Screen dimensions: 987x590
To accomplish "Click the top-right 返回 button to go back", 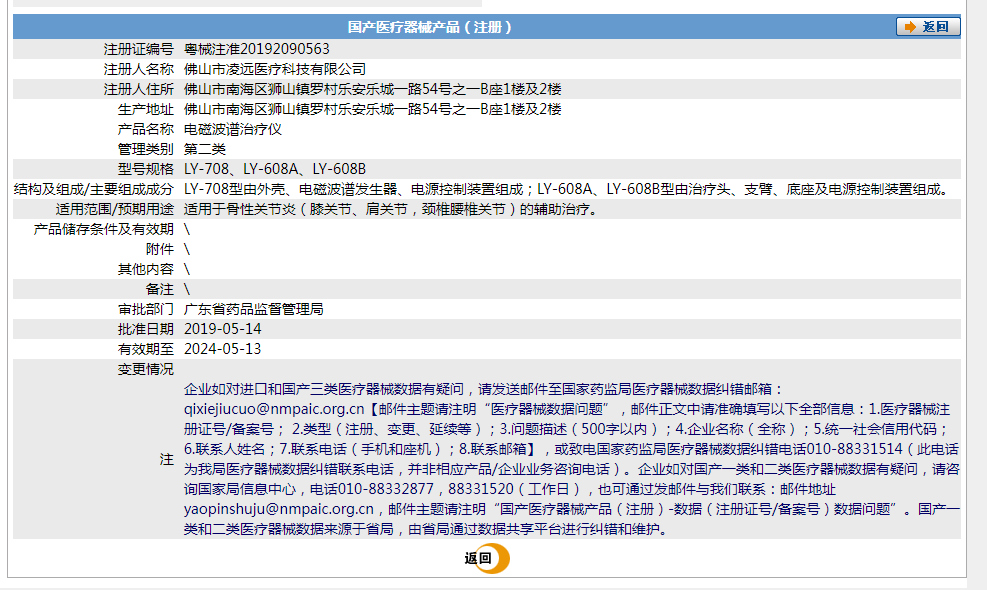I will pyautogui.click(x=927, y=25).
